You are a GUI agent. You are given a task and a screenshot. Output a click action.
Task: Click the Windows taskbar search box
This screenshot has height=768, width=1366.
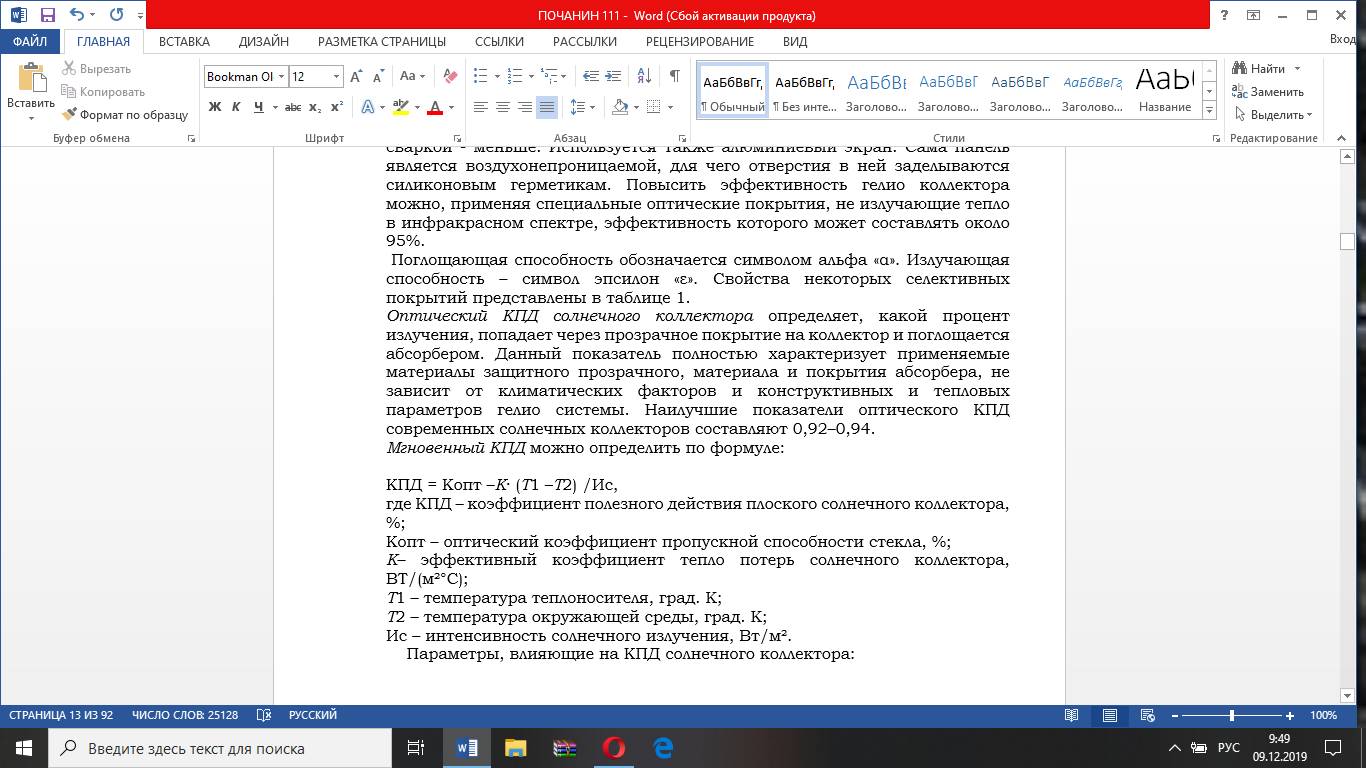(220, 748)
